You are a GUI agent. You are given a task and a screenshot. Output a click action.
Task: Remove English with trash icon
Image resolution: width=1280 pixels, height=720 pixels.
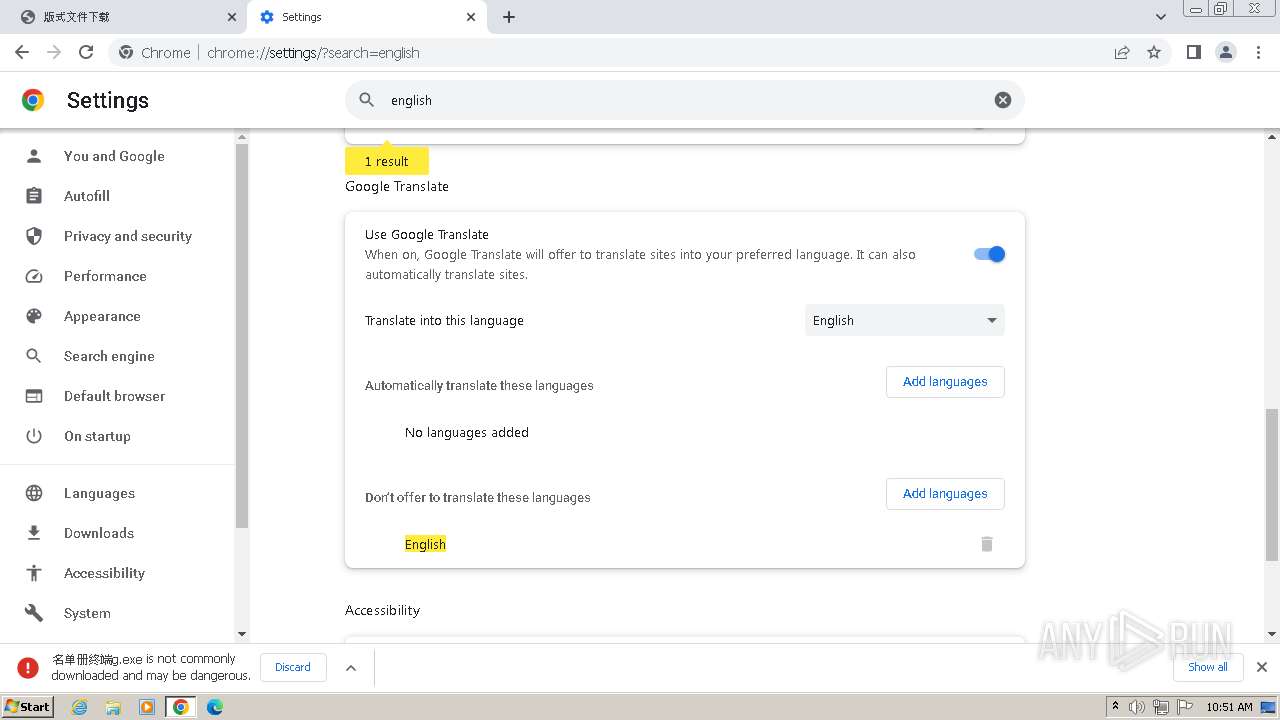coord(987,544)
